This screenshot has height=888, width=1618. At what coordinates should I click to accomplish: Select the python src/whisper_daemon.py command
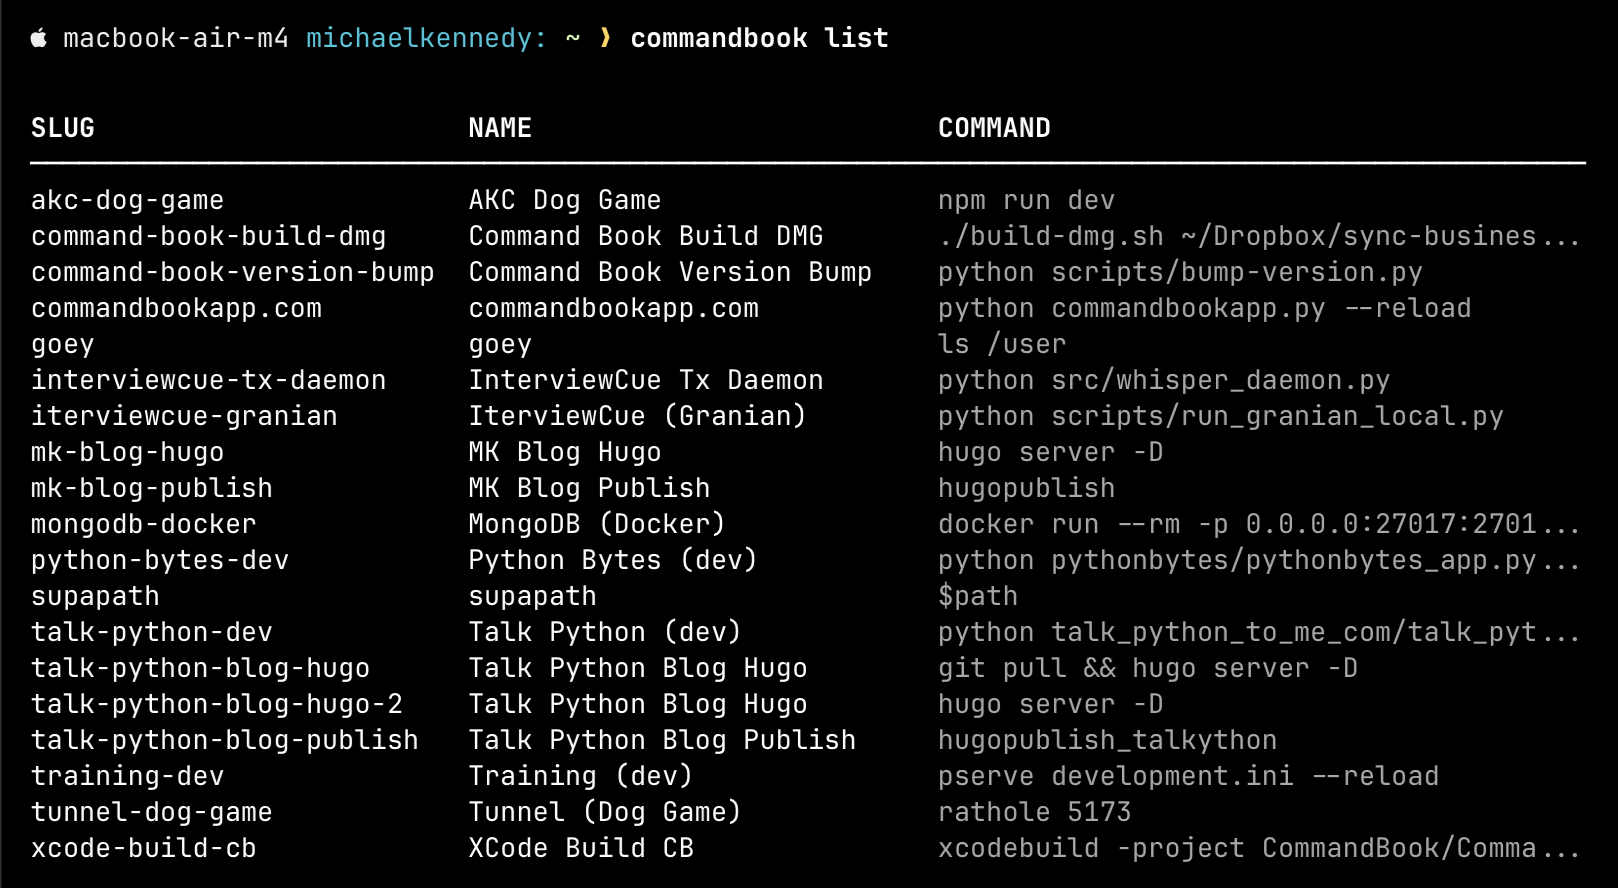1163,380
